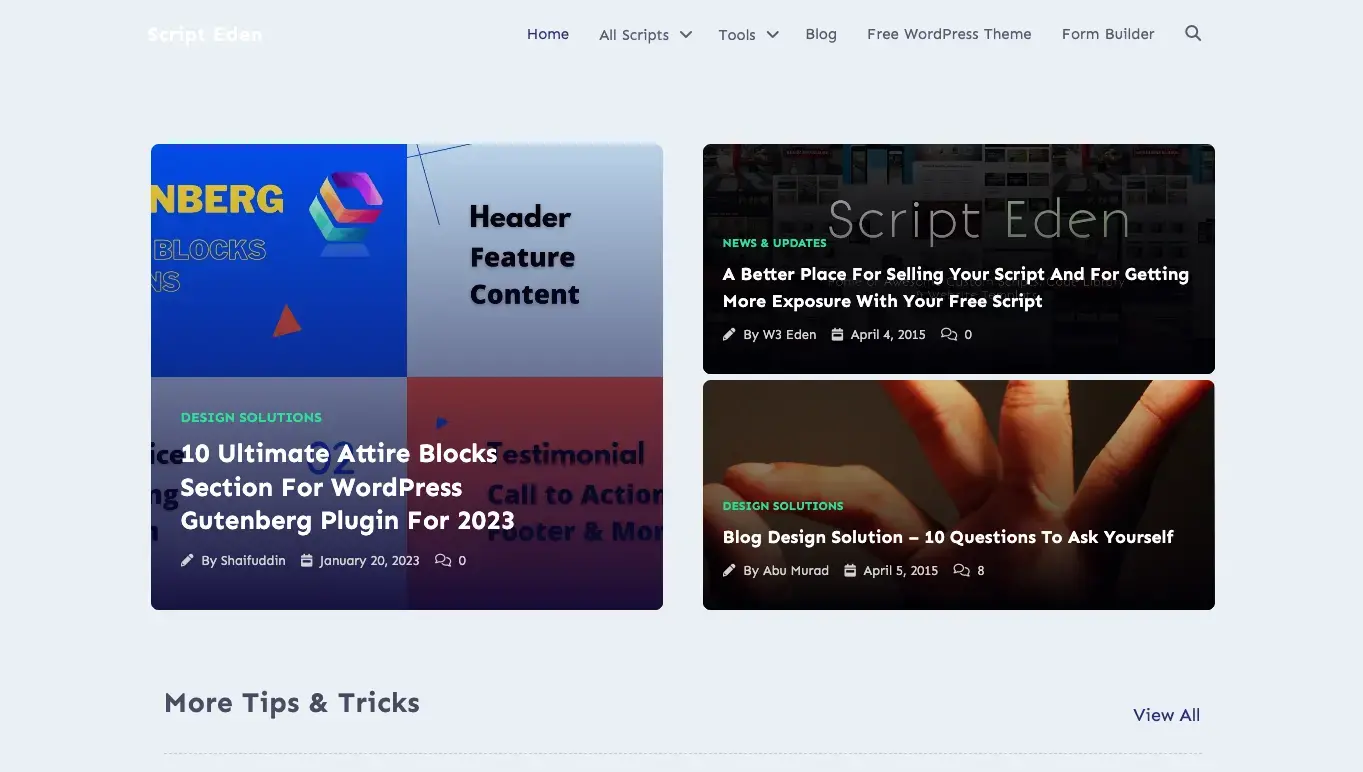Open the All Scripts menu
This screenshot has width=1363, height=772.
point(634,35)
